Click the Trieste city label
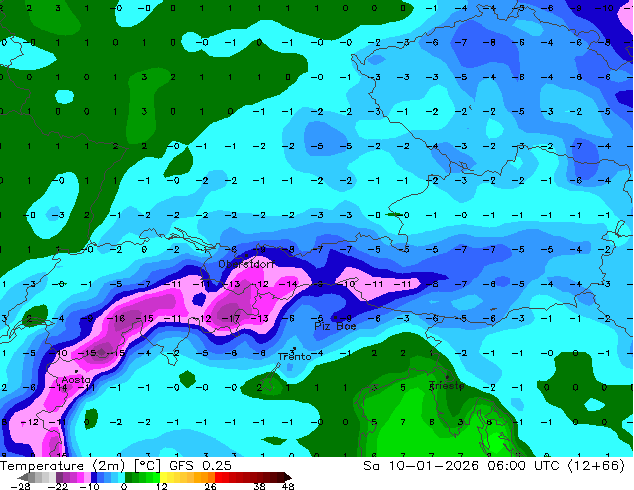The image size is (634, 490). coord(446,385)
